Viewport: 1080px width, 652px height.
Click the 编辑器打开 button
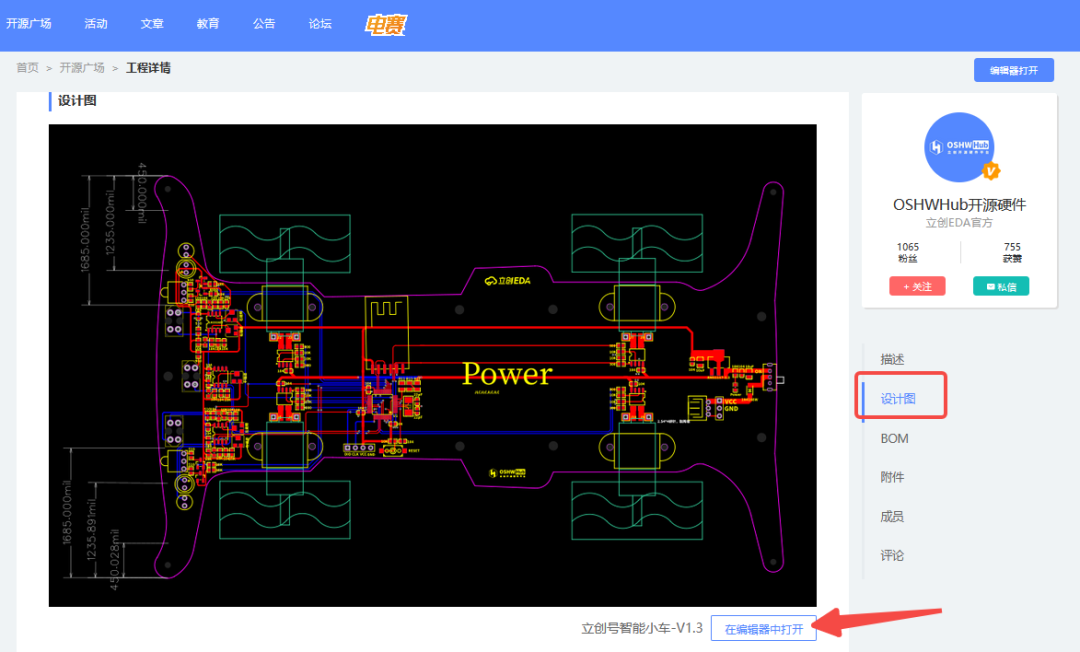(1013, 70)
